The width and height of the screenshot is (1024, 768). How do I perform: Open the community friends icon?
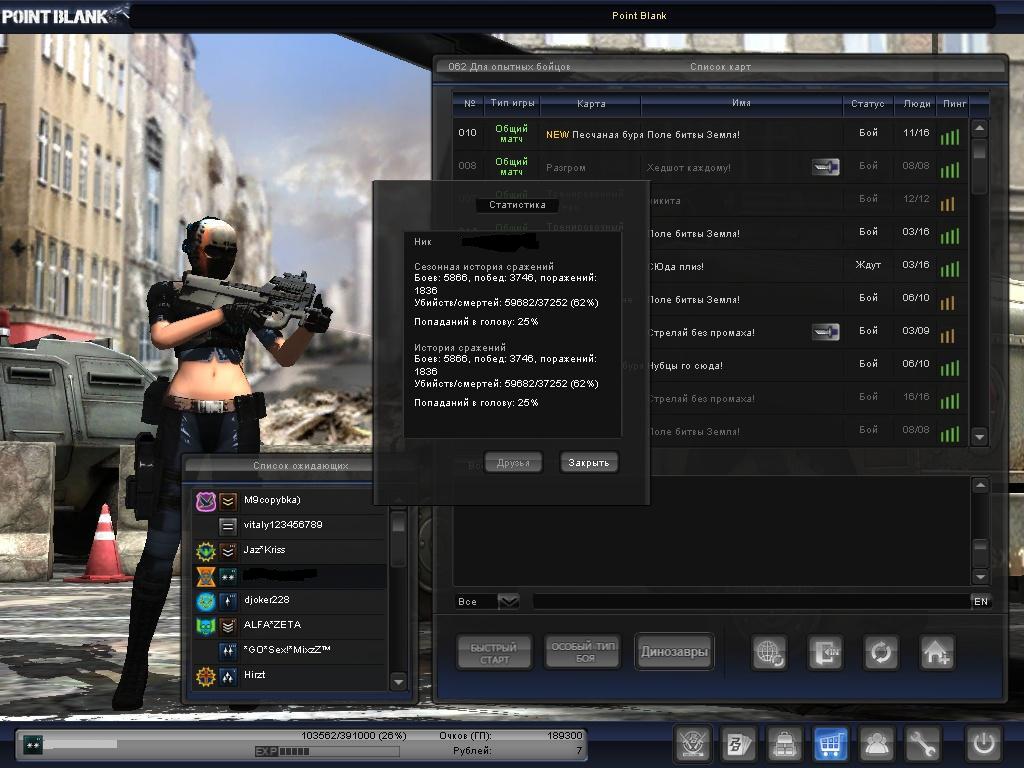[877, 744]
